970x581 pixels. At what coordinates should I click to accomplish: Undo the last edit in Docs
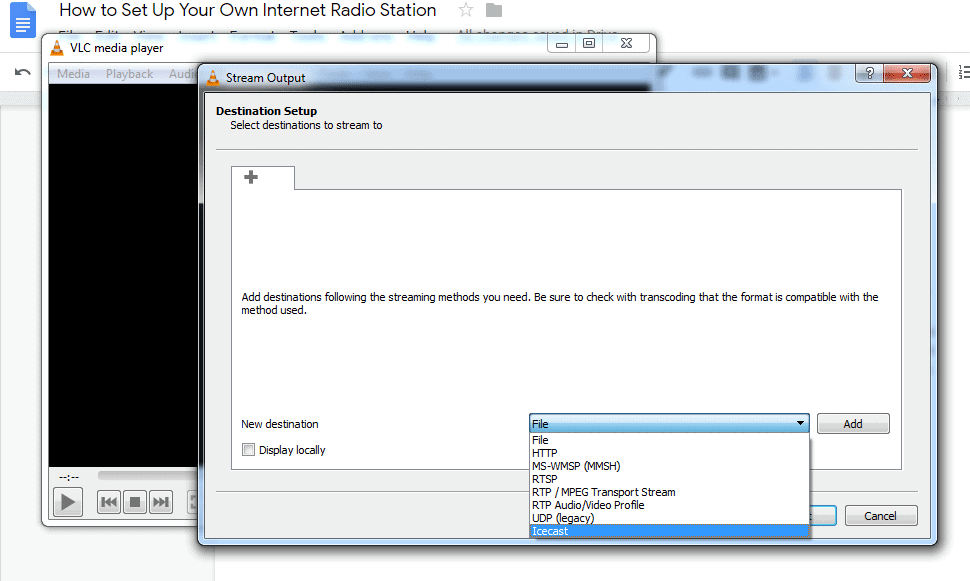[x=21, y=71]
